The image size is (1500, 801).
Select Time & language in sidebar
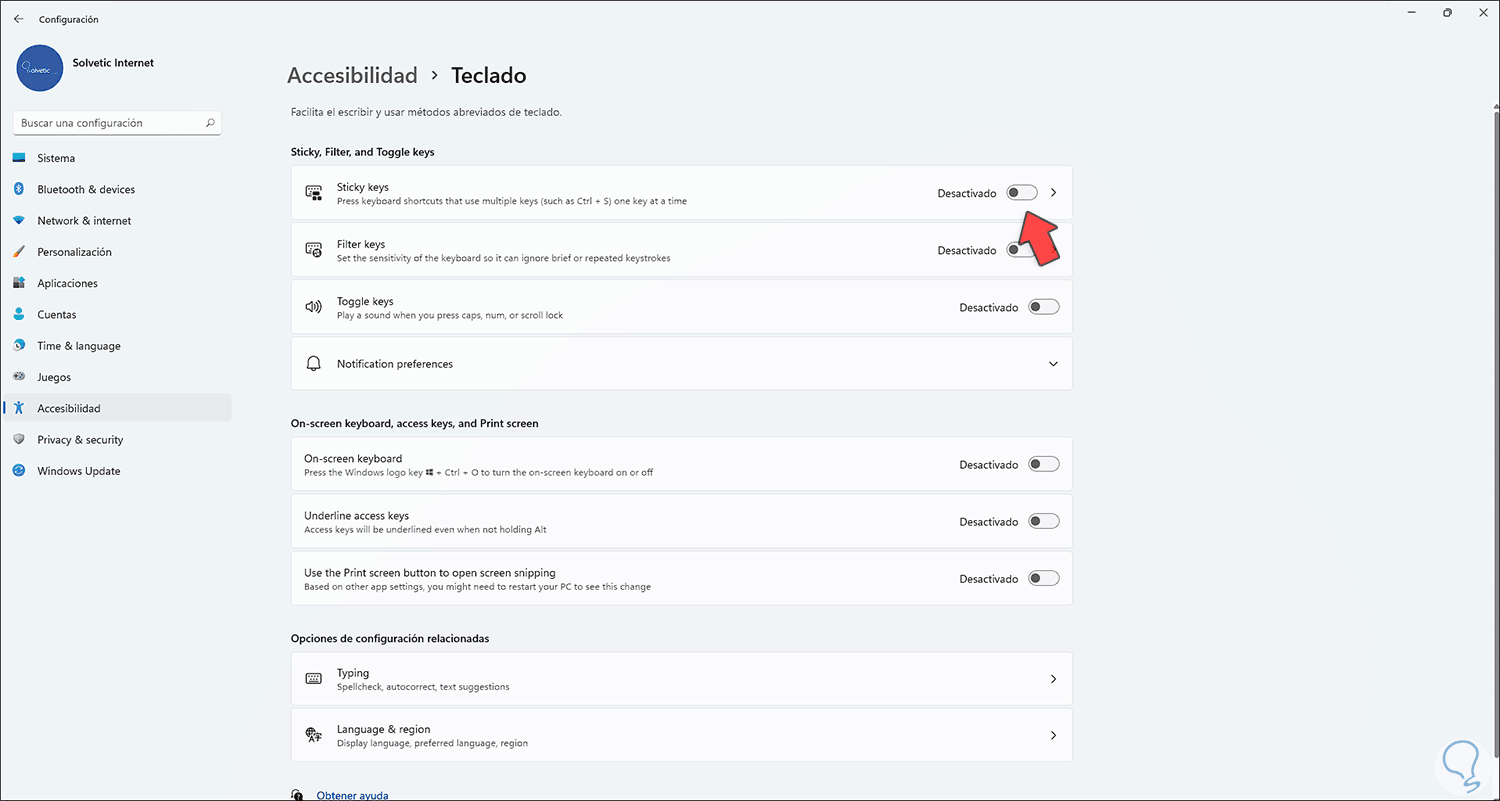[x=78, y=346]
